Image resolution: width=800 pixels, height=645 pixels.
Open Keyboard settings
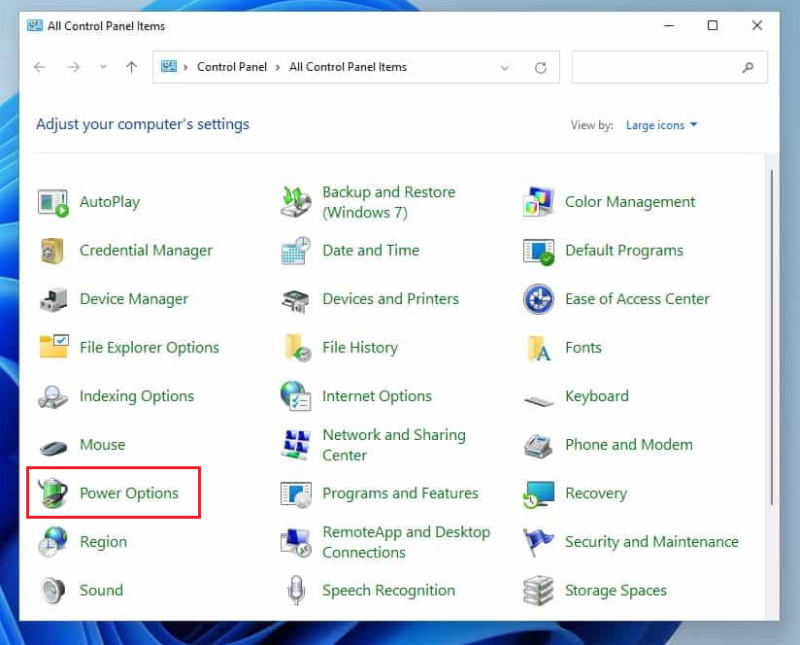[x=597, y=396]
